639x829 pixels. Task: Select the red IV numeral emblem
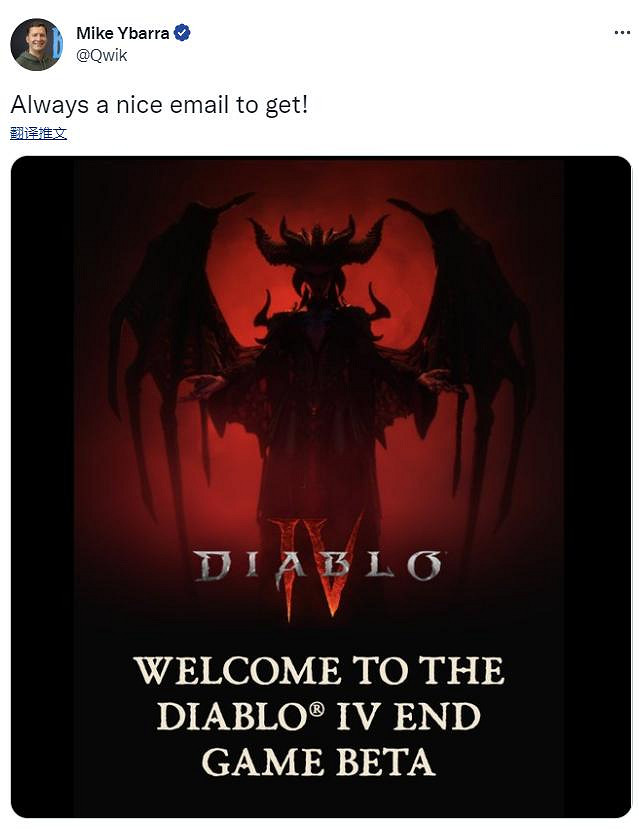317,566
